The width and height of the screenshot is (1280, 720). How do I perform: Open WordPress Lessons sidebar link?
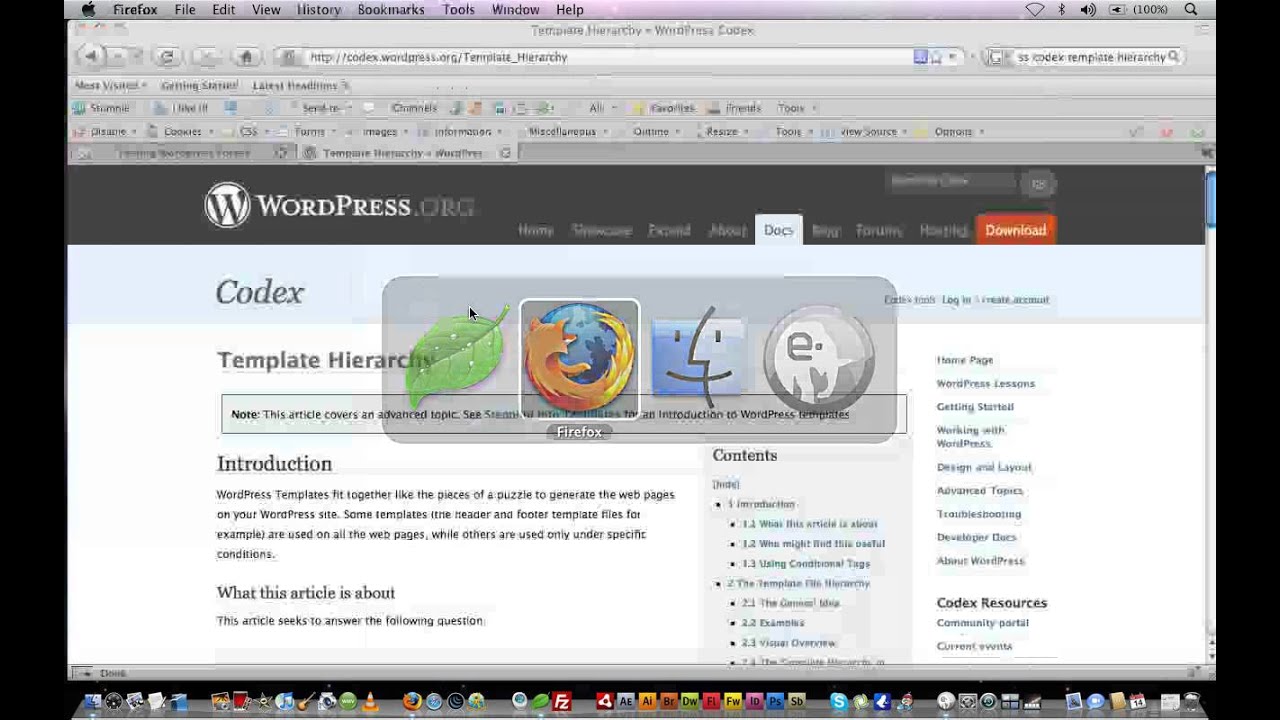[x=985, y=383]
